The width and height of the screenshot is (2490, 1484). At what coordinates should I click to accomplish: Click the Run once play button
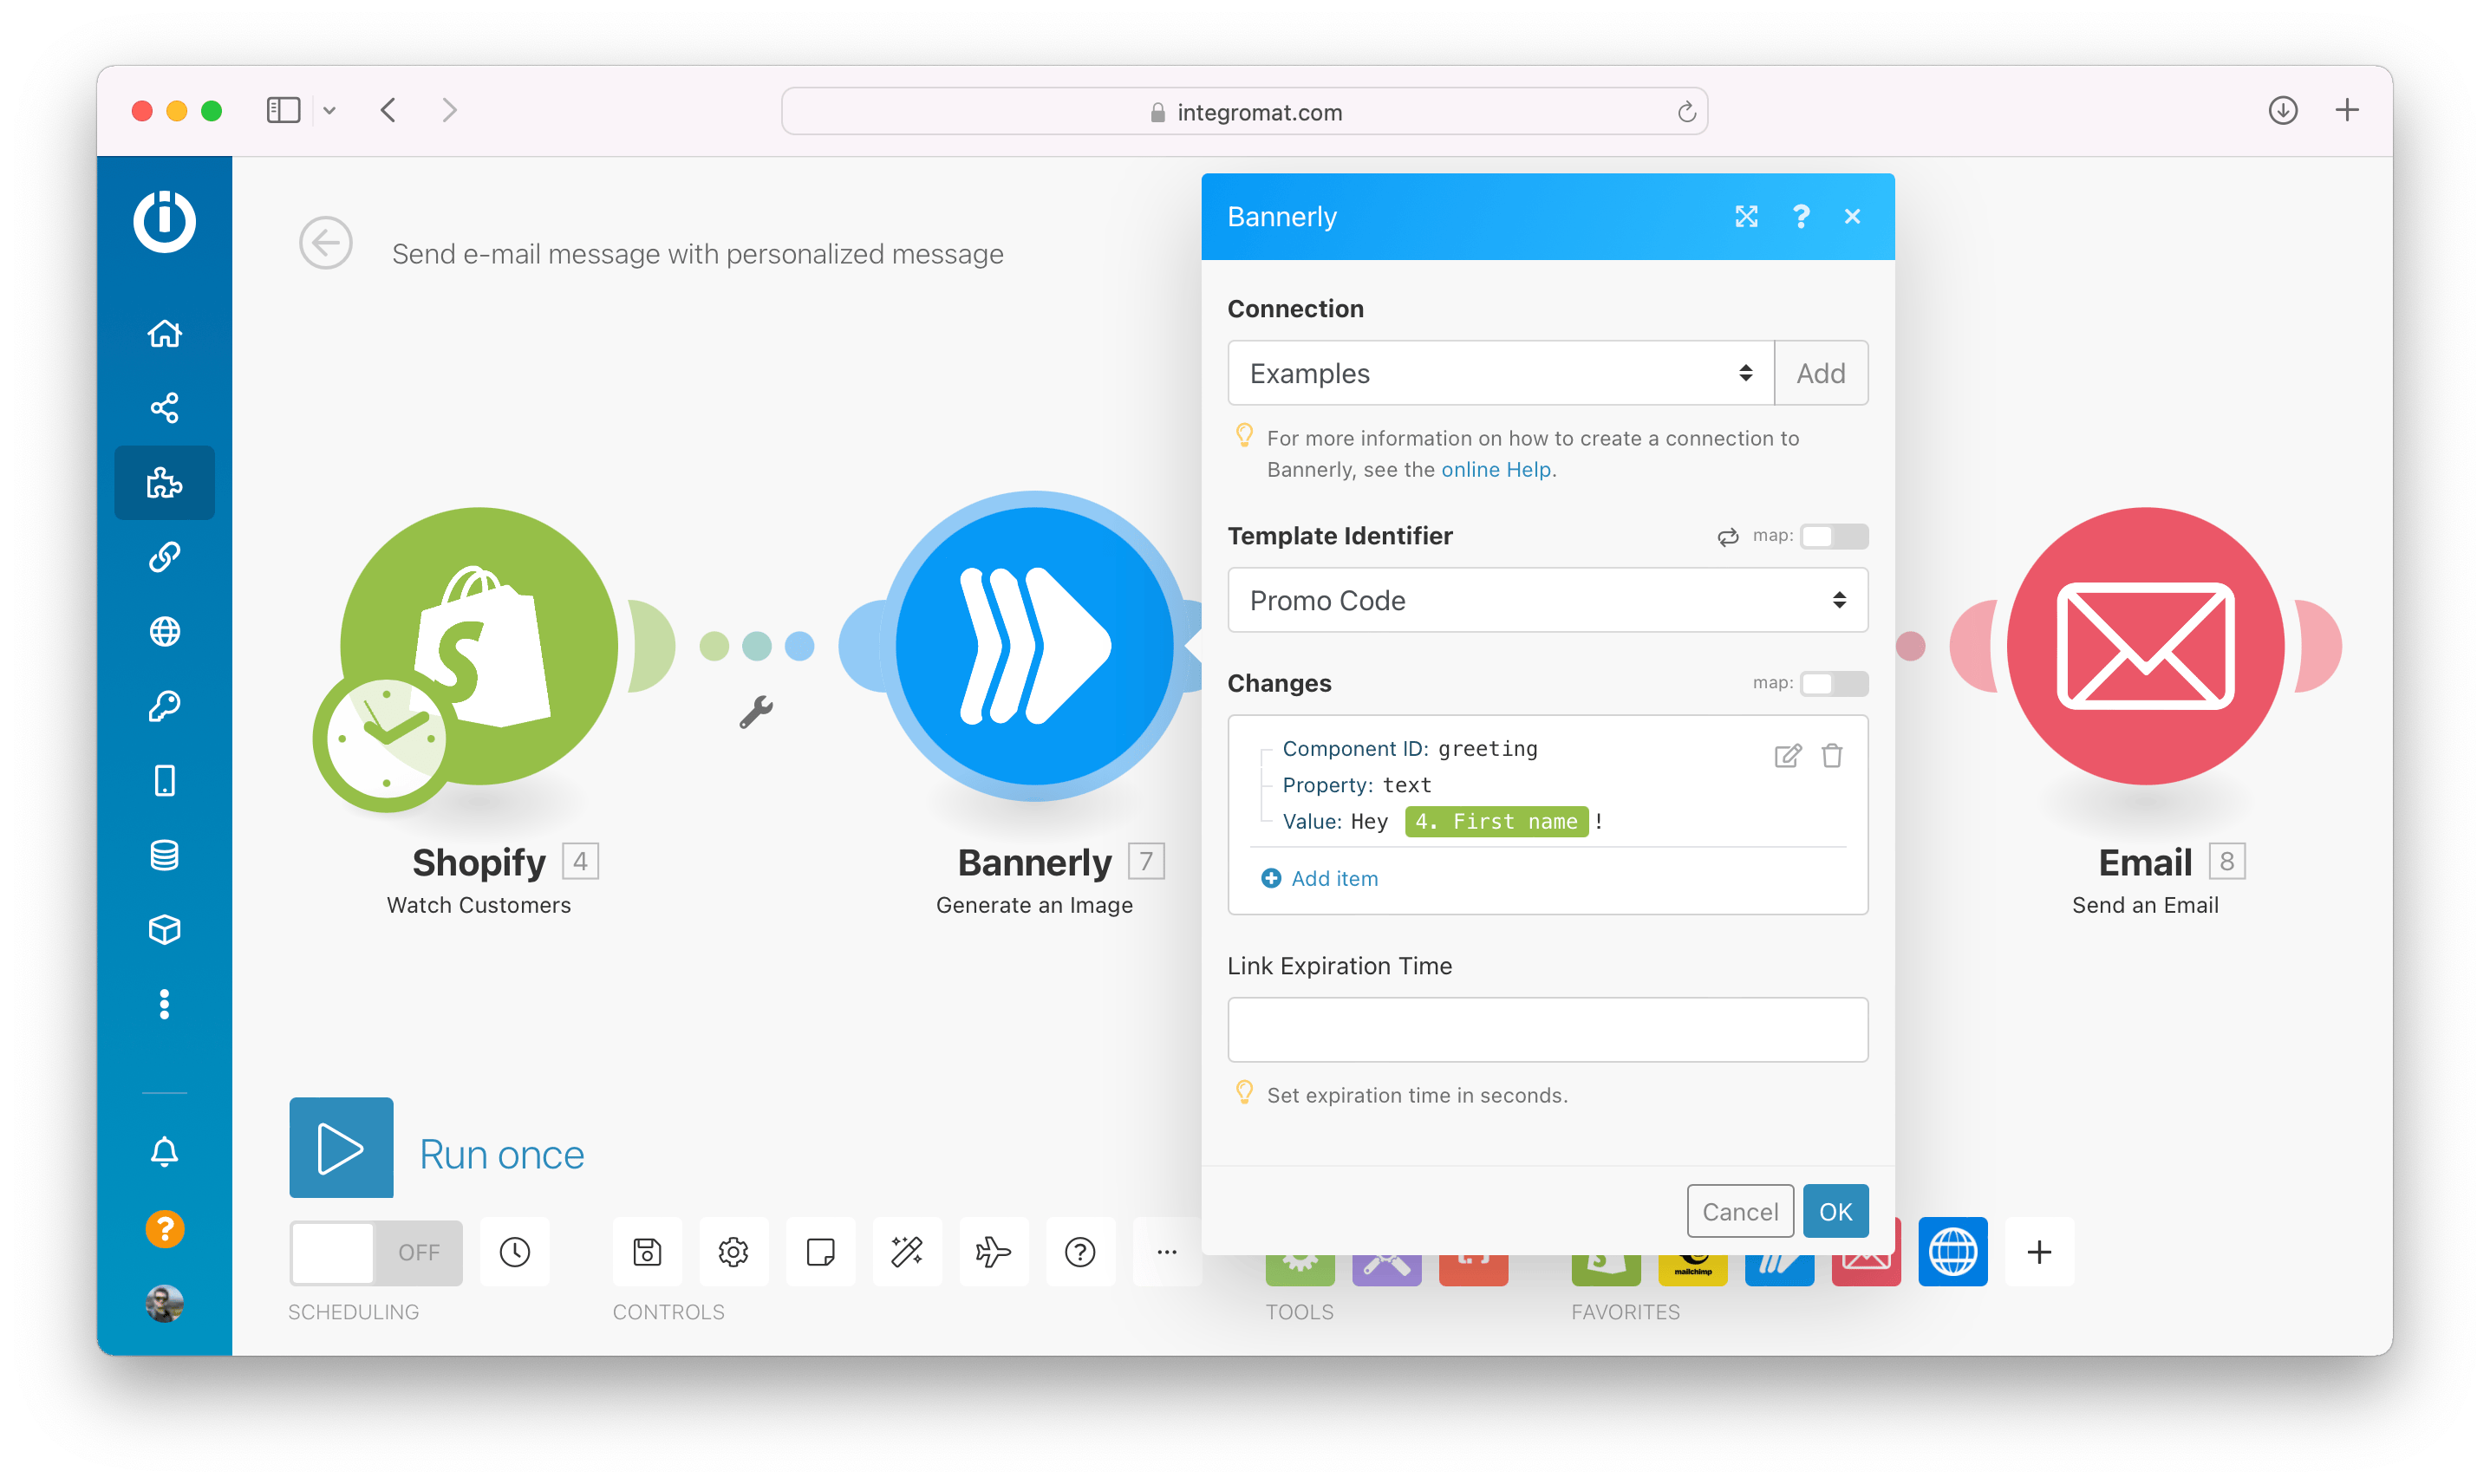341,1147
